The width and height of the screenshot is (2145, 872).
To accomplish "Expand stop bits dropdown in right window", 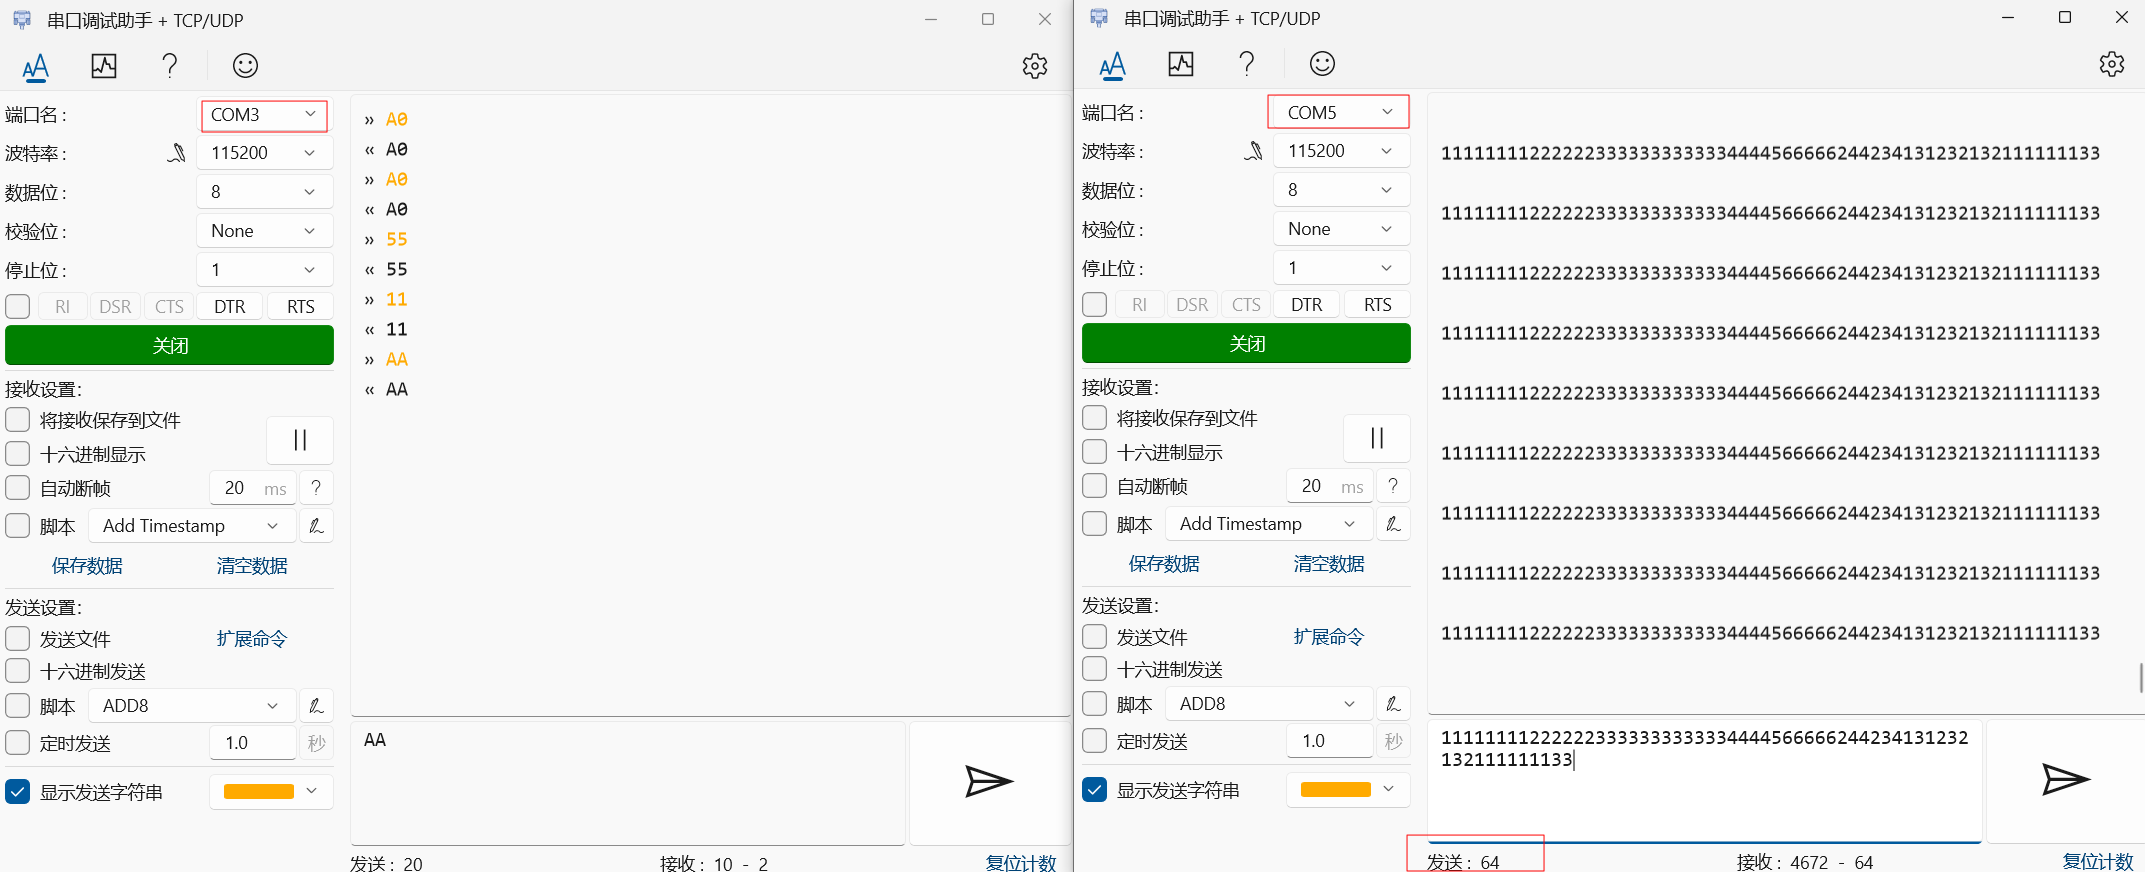I will pyautogui.click(x=1342, y=268).
